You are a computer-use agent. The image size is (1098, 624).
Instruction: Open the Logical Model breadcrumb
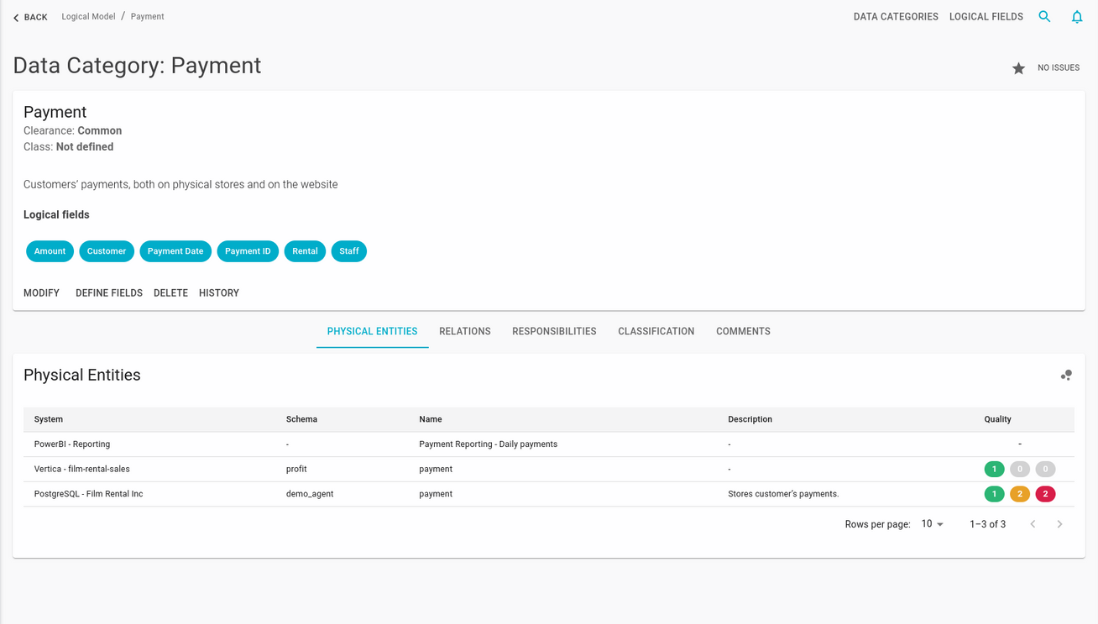coord(88,16)
